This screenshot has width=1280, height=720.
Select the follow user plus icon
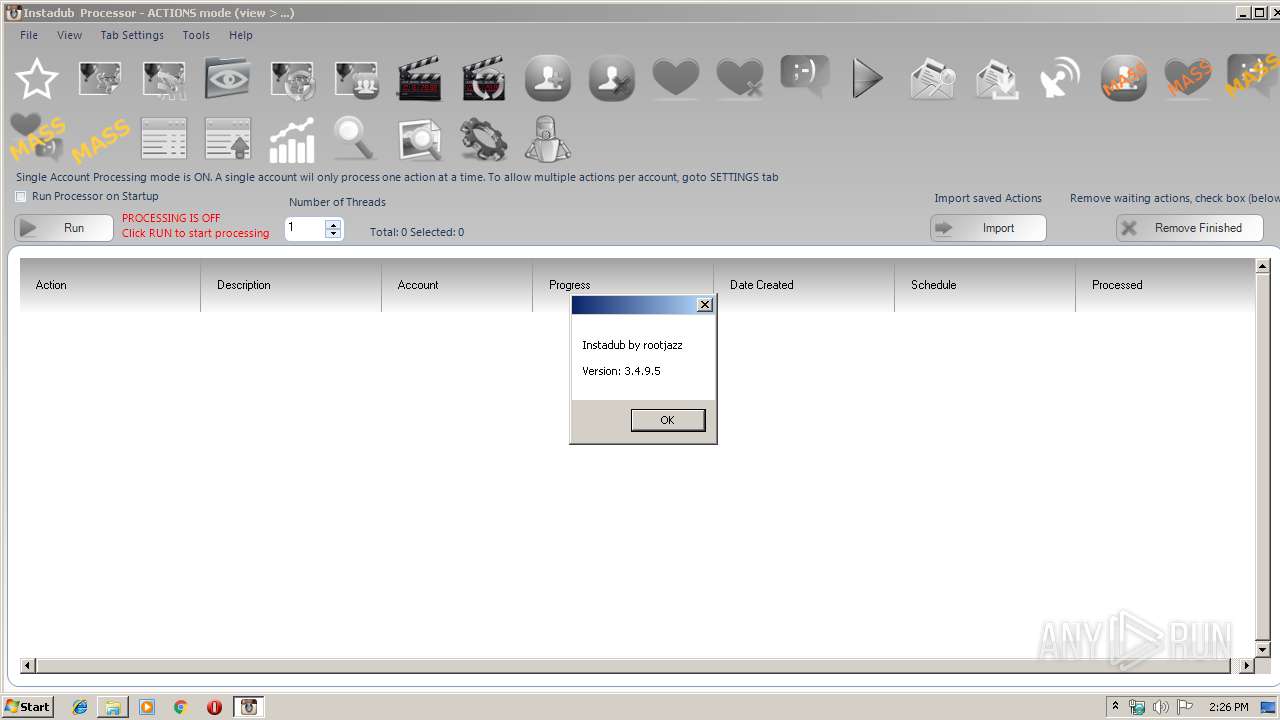point(548,78)
